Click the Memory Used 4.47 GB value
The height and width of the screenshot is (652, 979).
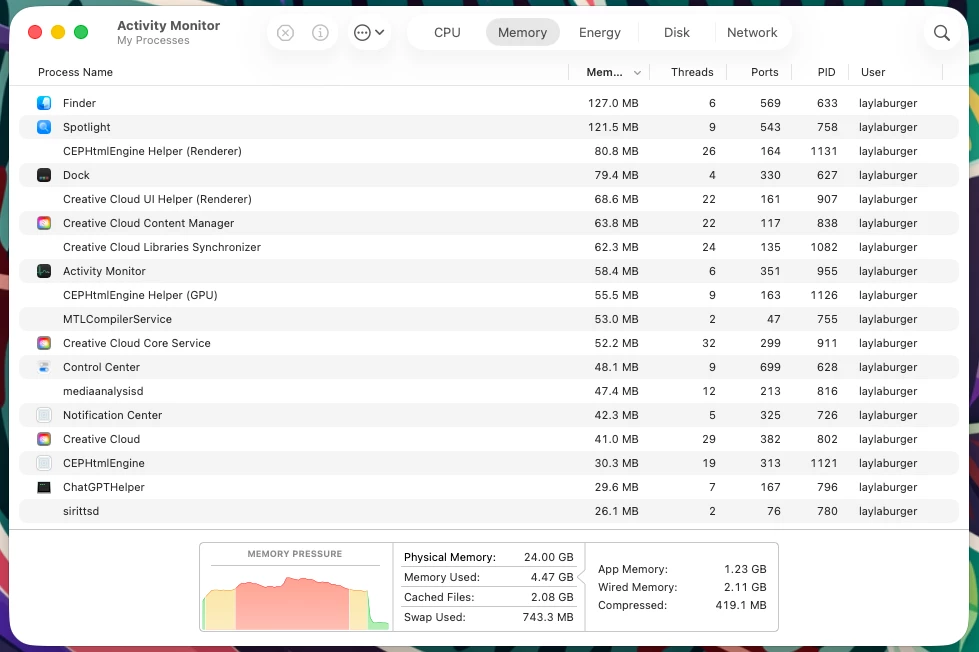click(552, 577)
